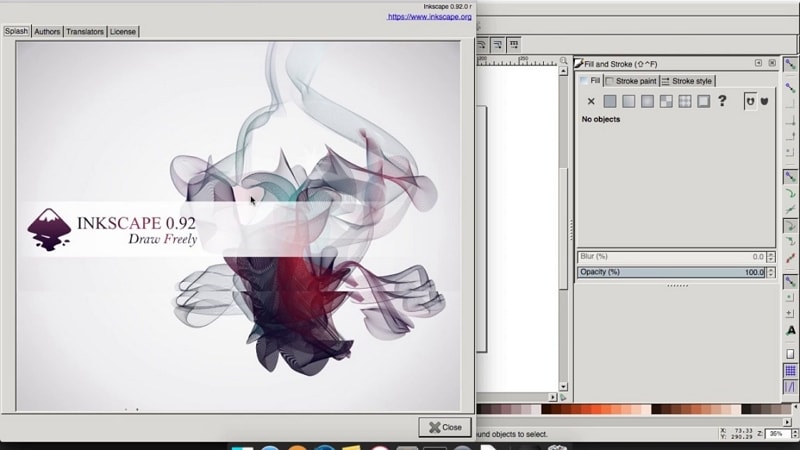Image resolution: width=800 pixels, height=450 pixels.
Task: Click canvas vertical scrollbar down arrow
Action: (x=563, y=387)
